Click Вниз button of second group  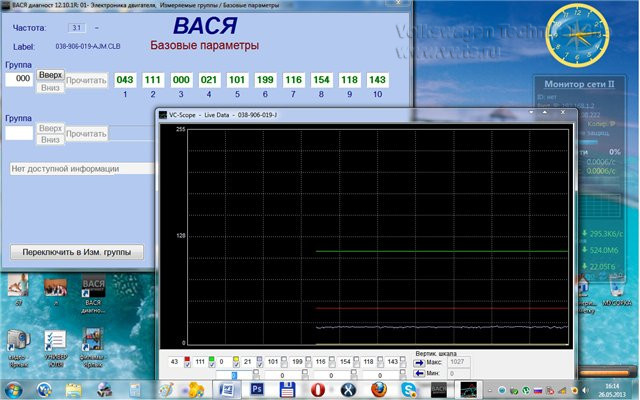point(51,140)
